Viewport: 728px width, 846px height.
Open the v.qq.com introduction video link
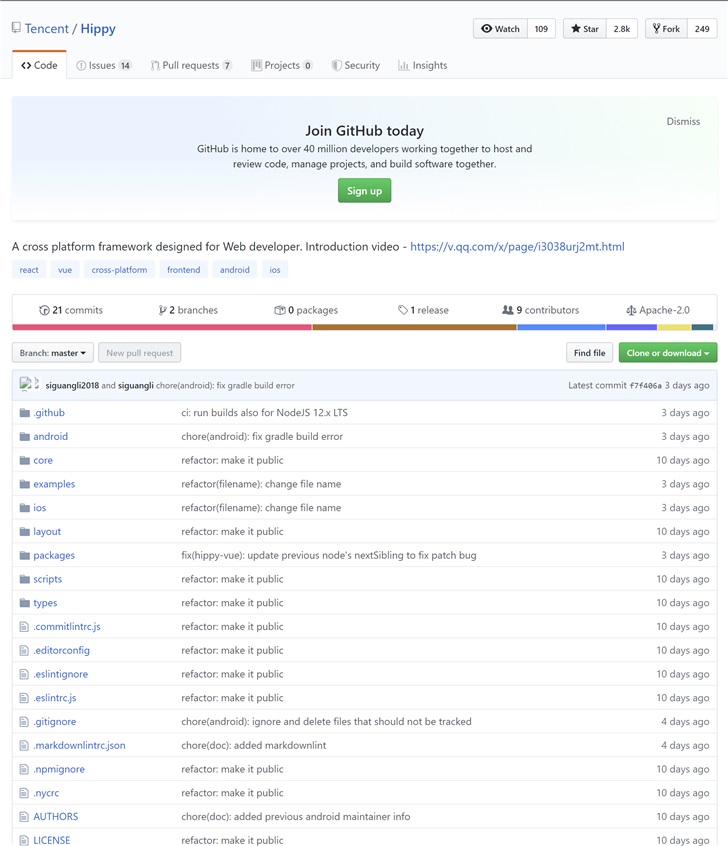tap(517, 247)
